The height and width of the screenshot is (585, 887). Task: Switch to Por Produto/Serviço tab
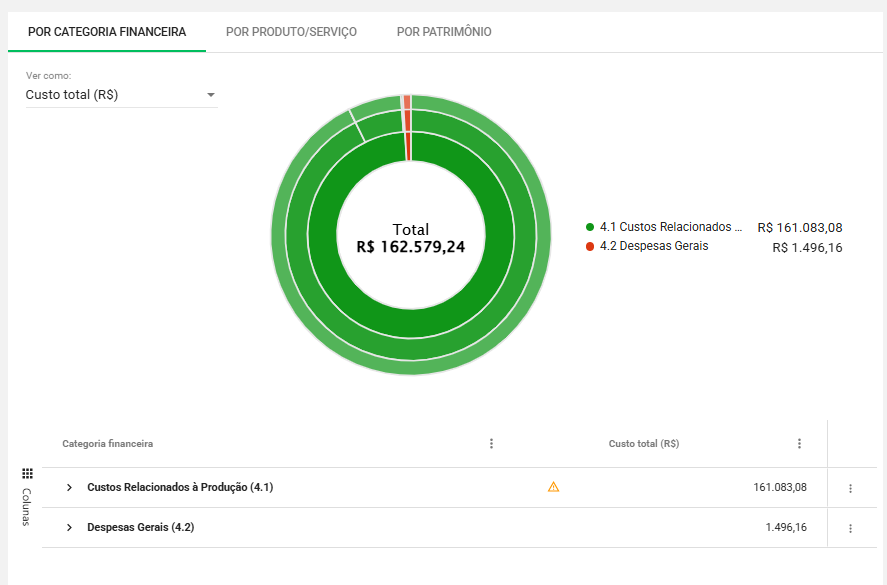(291, 32)
